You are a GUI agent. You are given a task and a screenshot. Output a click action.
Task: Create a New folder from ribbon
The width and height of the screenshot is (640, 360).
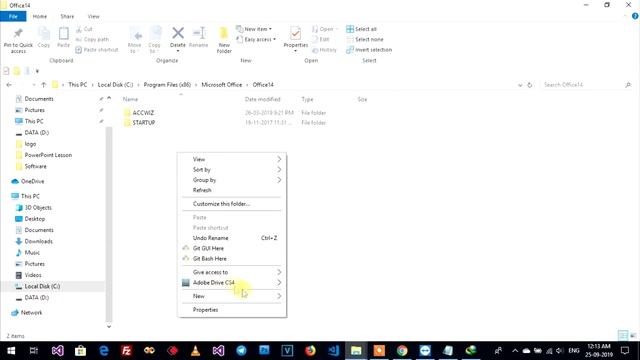point(224,39)
